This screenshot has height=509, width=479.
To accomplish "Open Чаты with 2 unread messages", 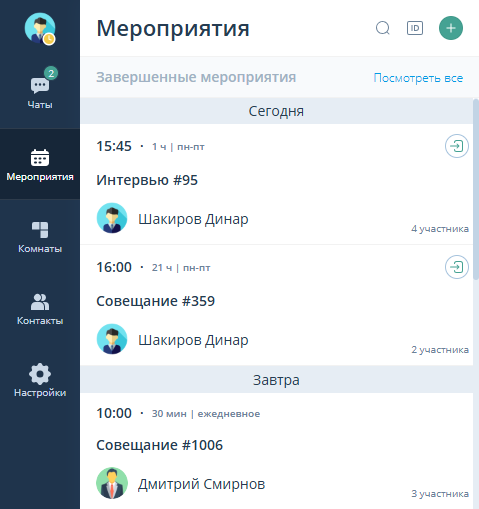I will tap(40, 89).
